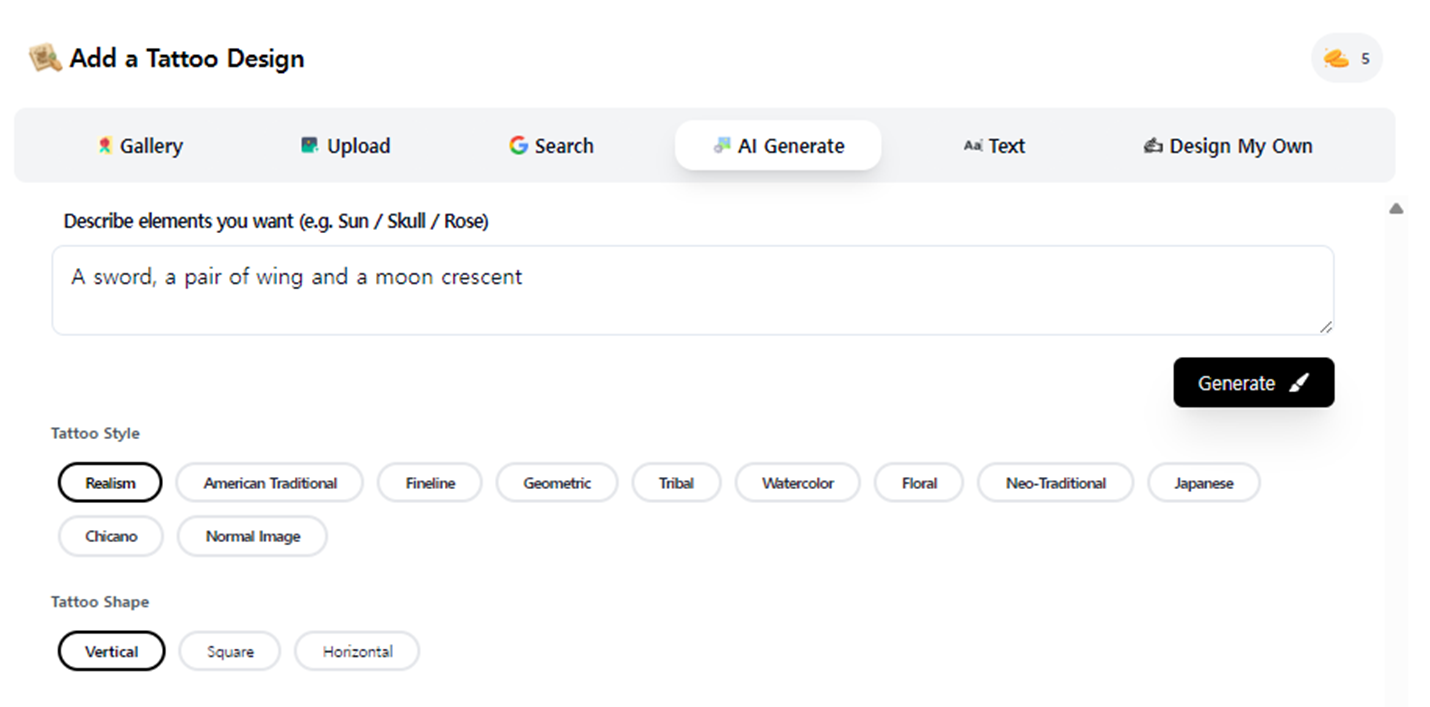1430x707 pixels.
Task: Switch to the Text tab
Action: [994, 146]
